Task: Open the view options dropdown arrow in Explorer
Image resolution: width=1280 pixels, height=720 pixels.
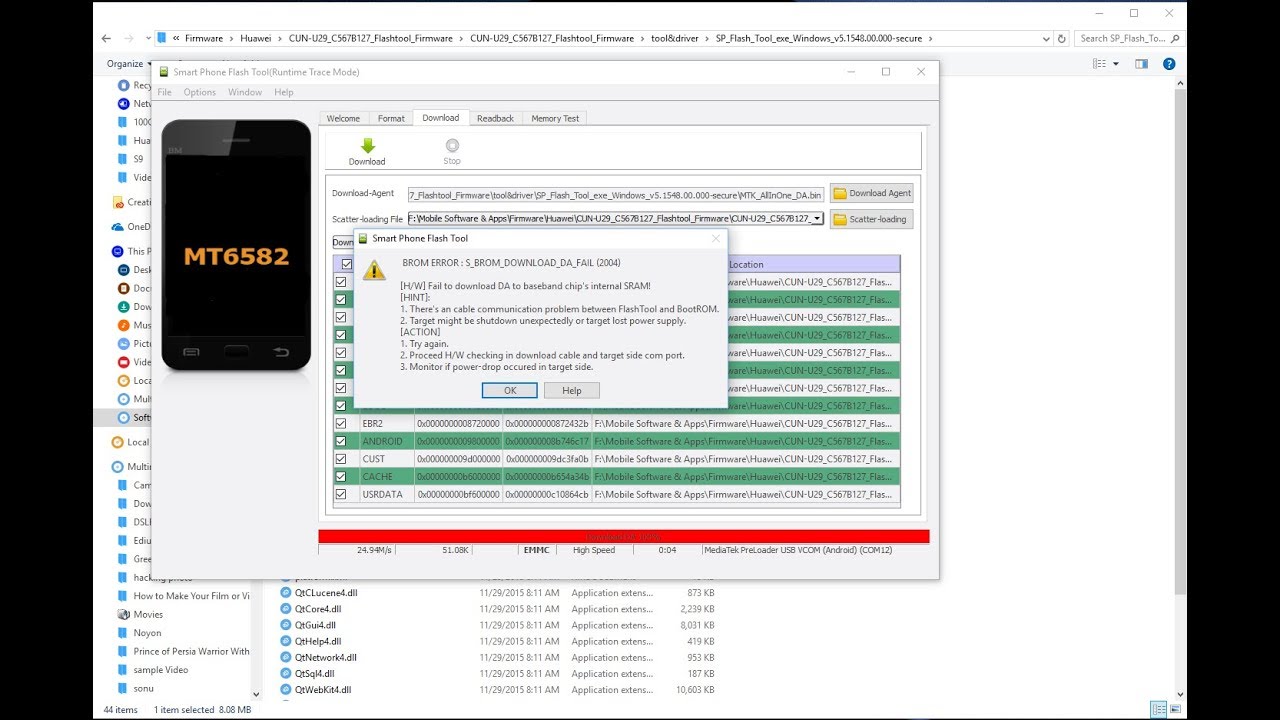Action: (x=1114, y=64)
